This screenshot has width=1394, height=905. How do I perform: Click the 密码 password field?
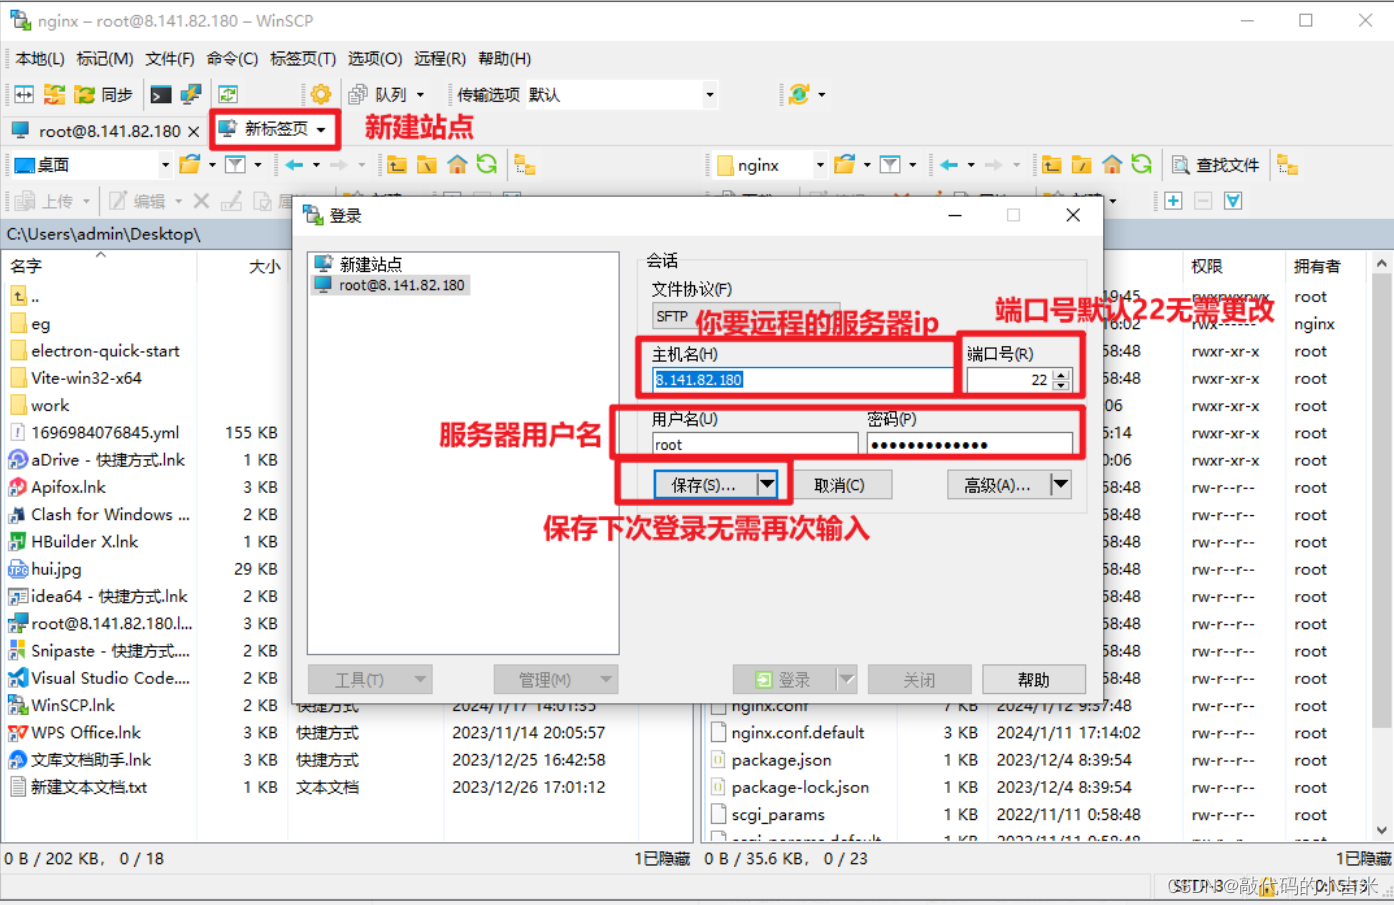pos(970,445)
